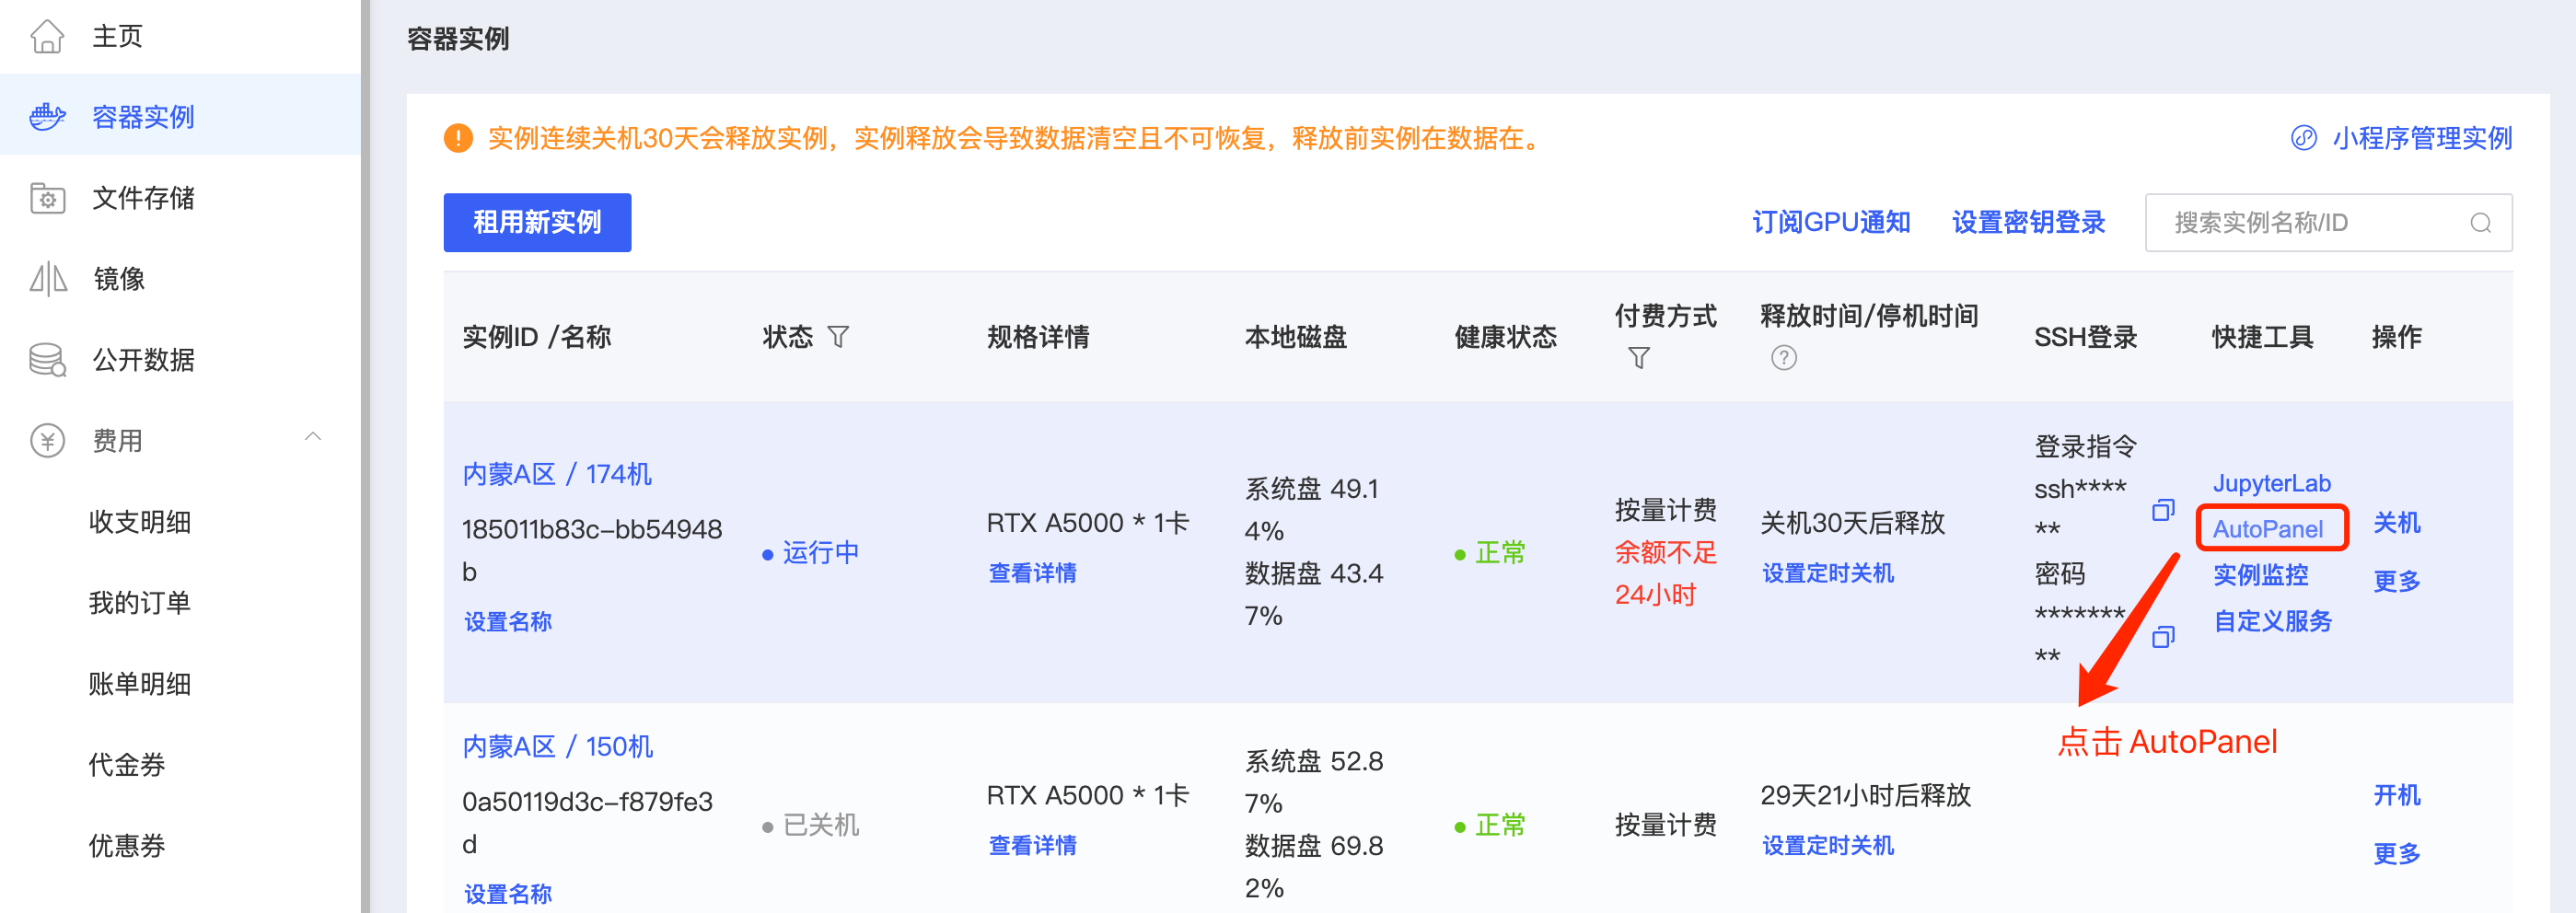
Task: Open 账单明细 submenu item
Action: click(139, 684)
